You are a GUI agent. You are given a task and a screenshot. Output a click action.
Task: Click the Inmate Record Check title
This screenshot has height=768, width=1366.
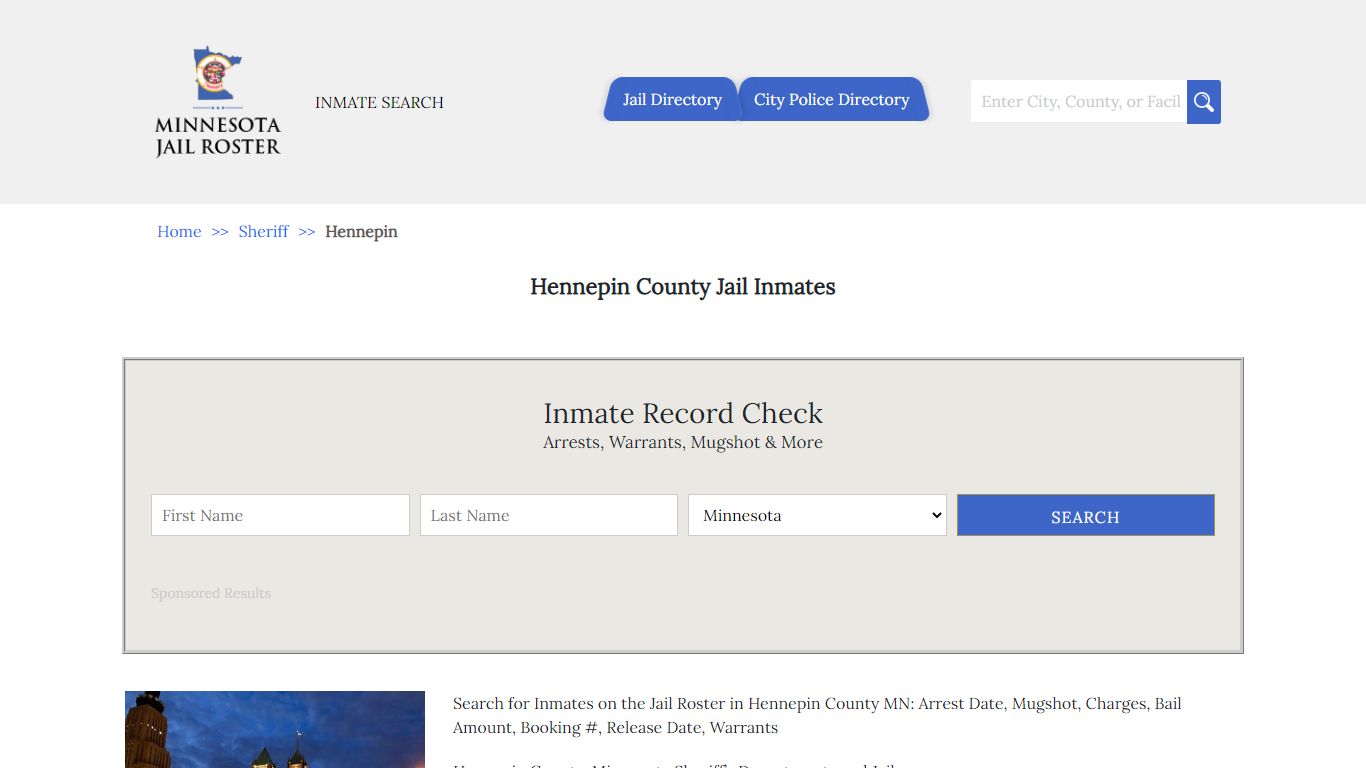(x=682, y=413)
